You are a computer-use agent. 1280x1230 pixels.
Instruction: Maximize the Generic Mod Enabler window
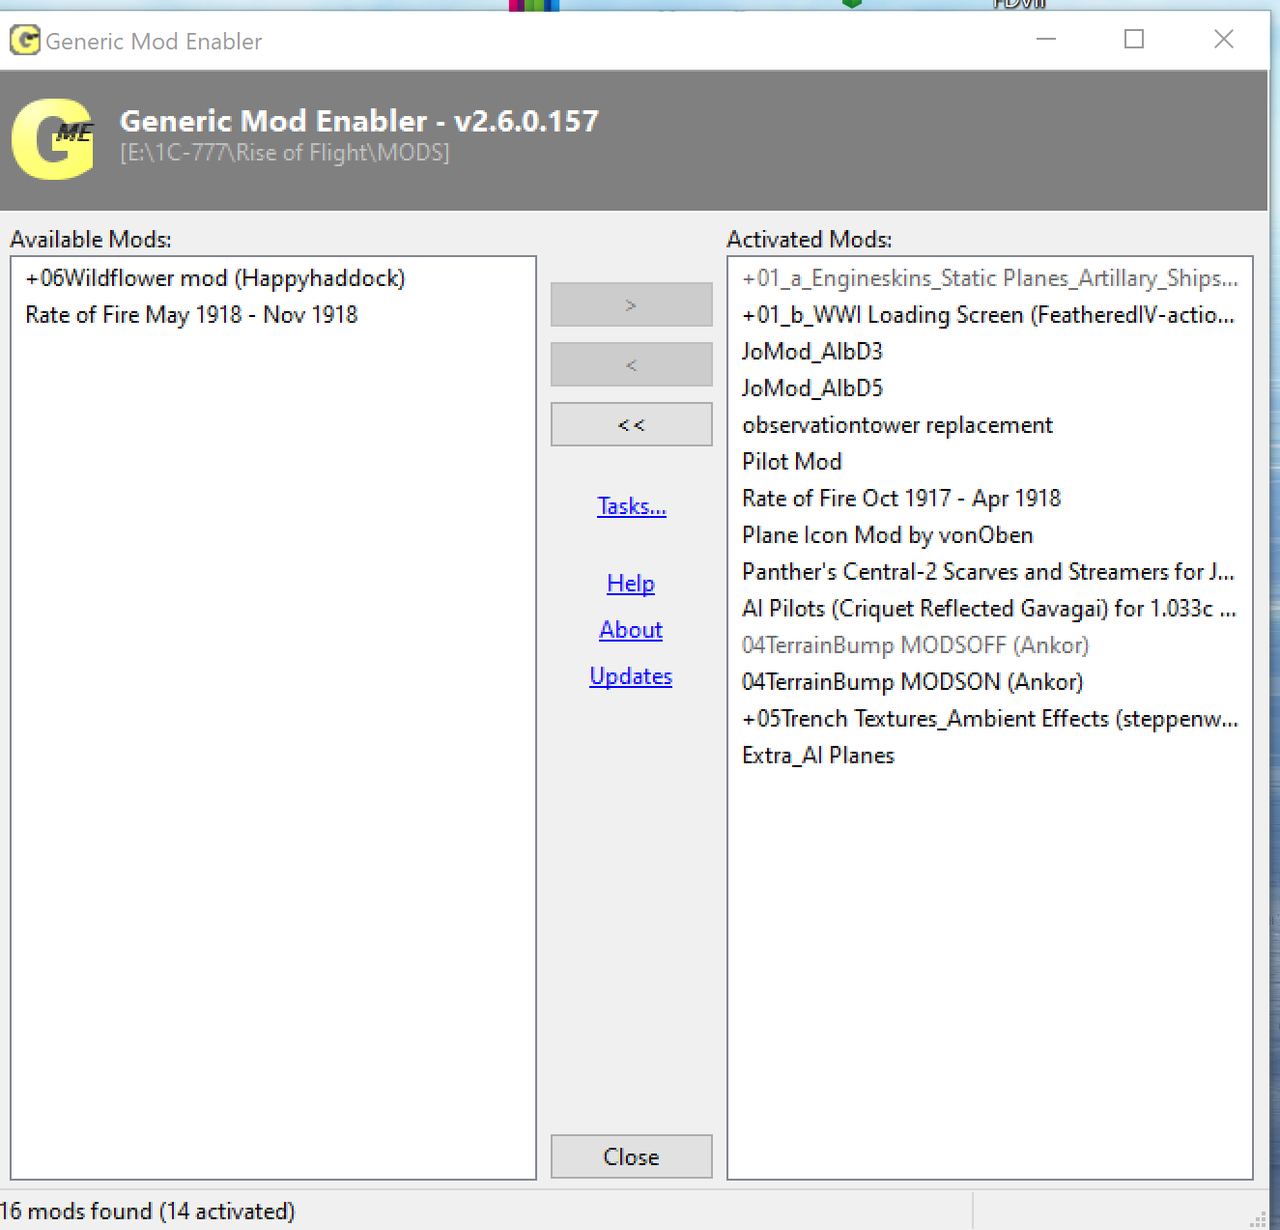[x=1134, y=39]
